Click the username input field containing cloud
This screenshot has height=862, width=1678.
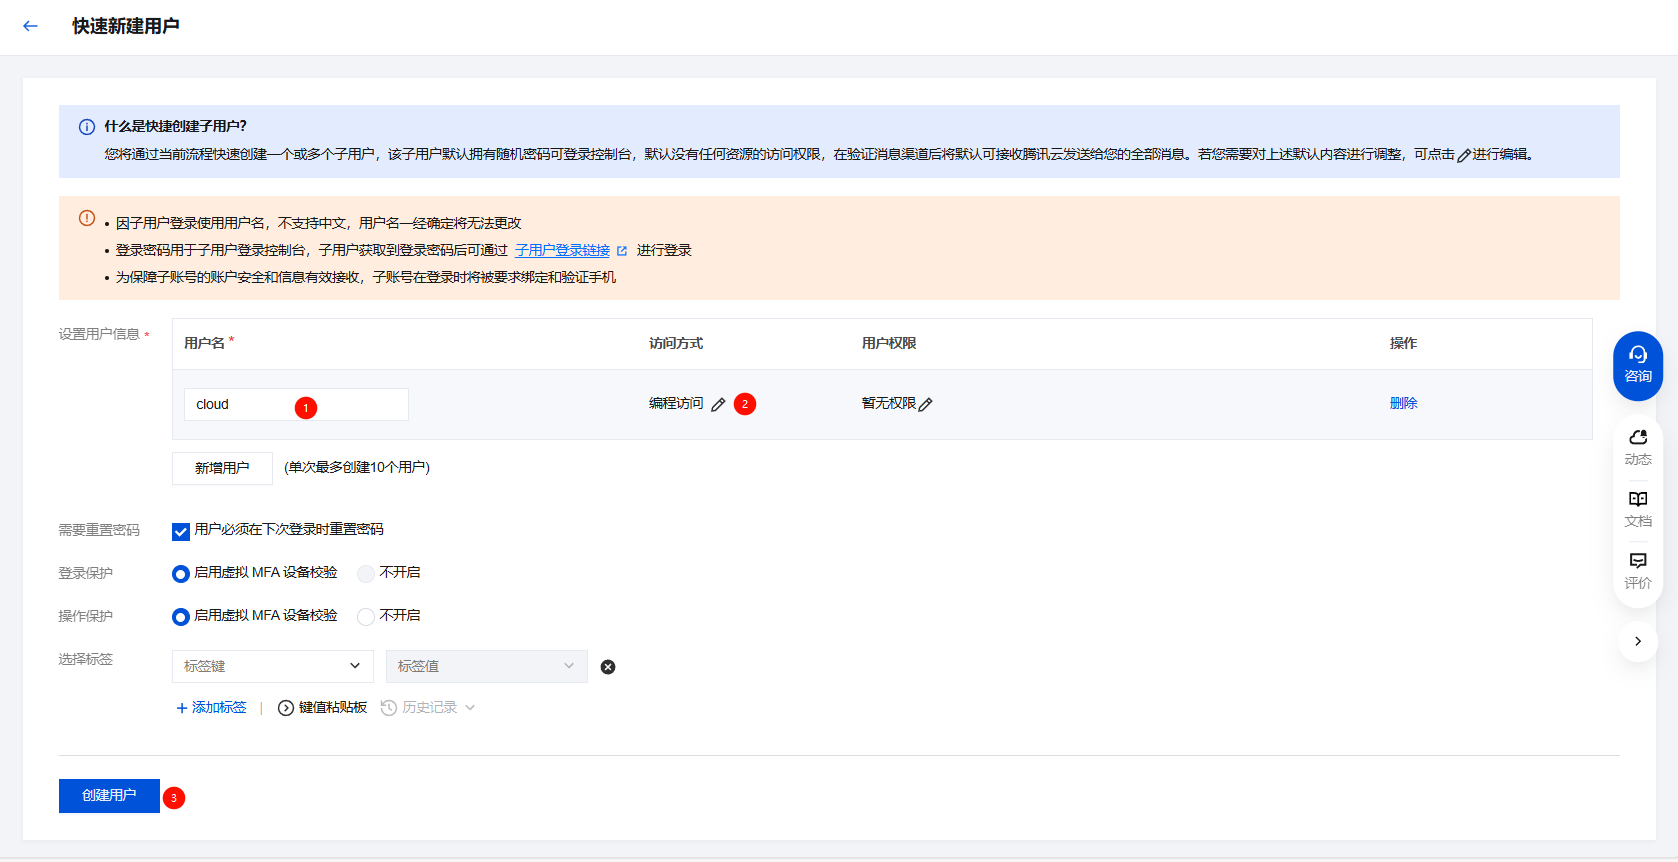point(240,405)
